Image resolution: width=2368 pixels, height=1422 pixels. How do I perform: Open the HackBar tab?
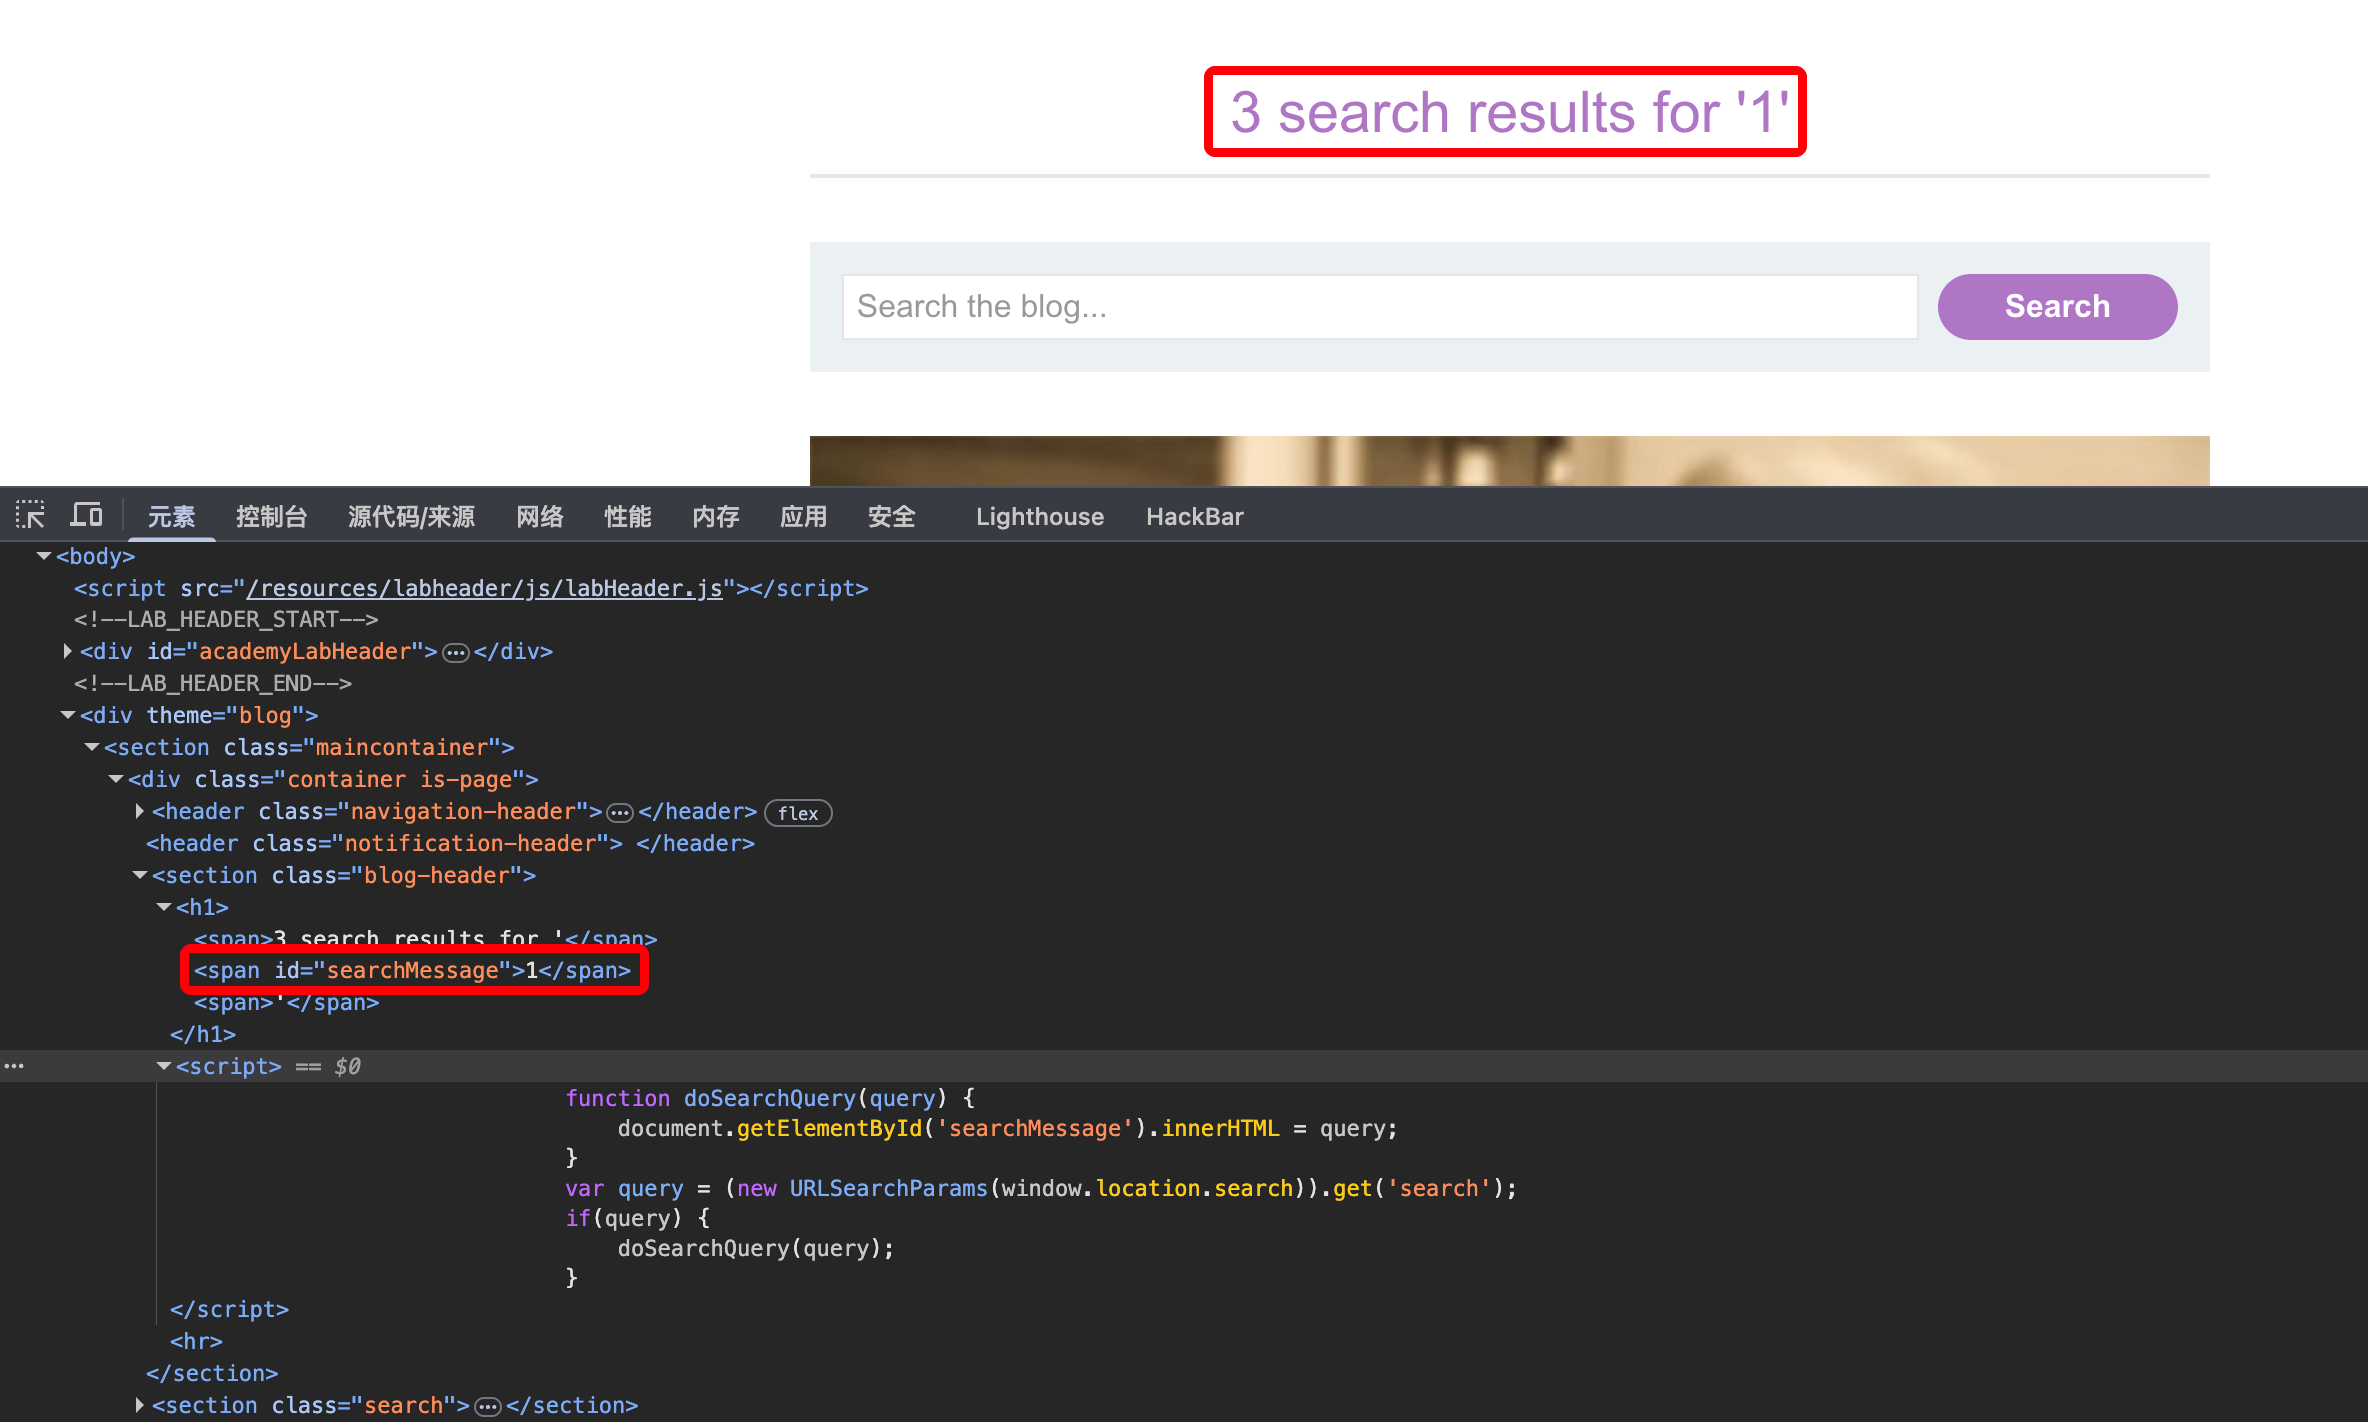1194,516
